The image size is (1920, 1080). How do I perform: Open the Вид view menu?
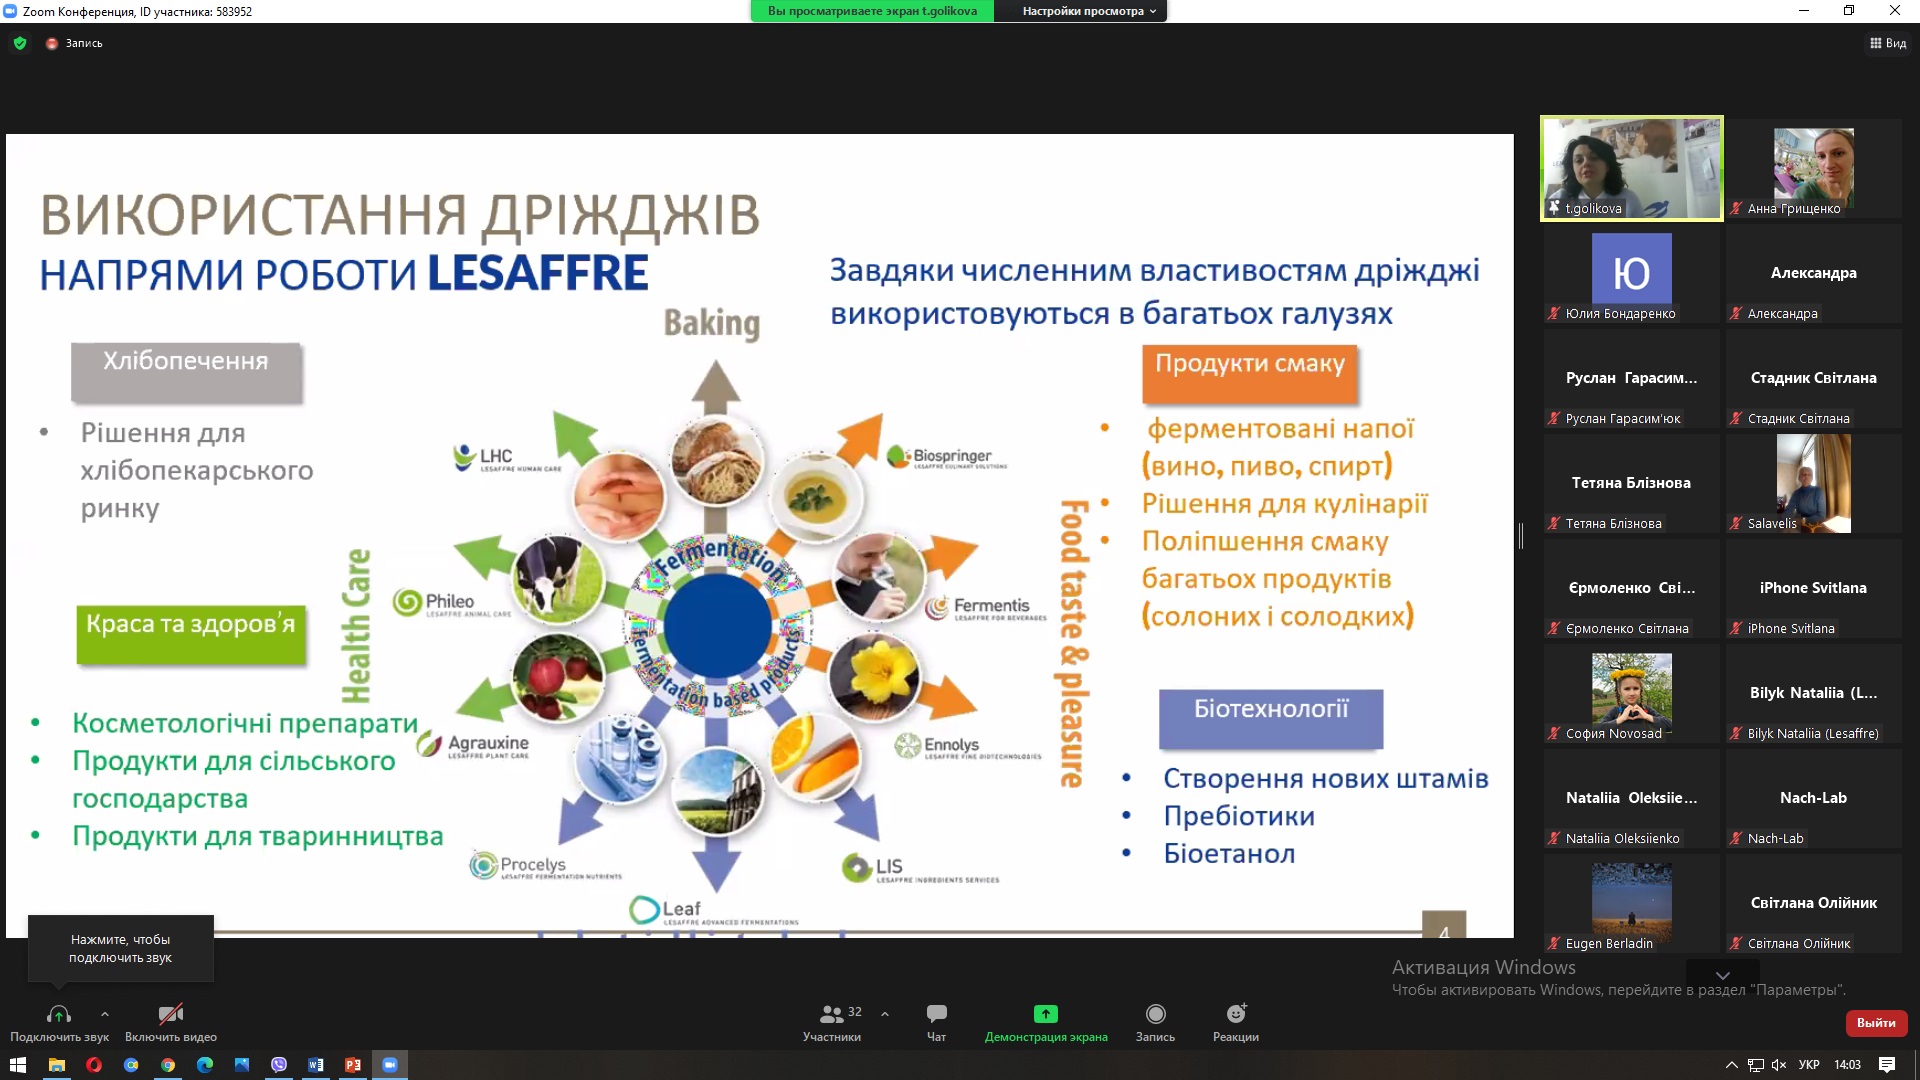(1888, 43)
